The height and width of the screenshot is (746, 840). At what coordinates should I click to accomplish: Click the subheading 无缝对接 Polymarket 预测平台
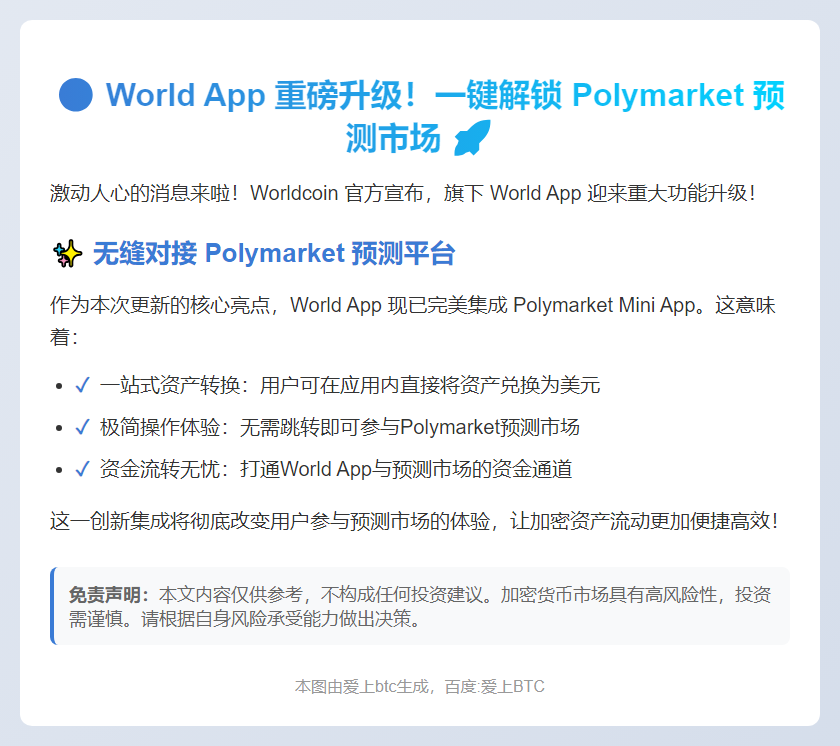click(273, 254)
